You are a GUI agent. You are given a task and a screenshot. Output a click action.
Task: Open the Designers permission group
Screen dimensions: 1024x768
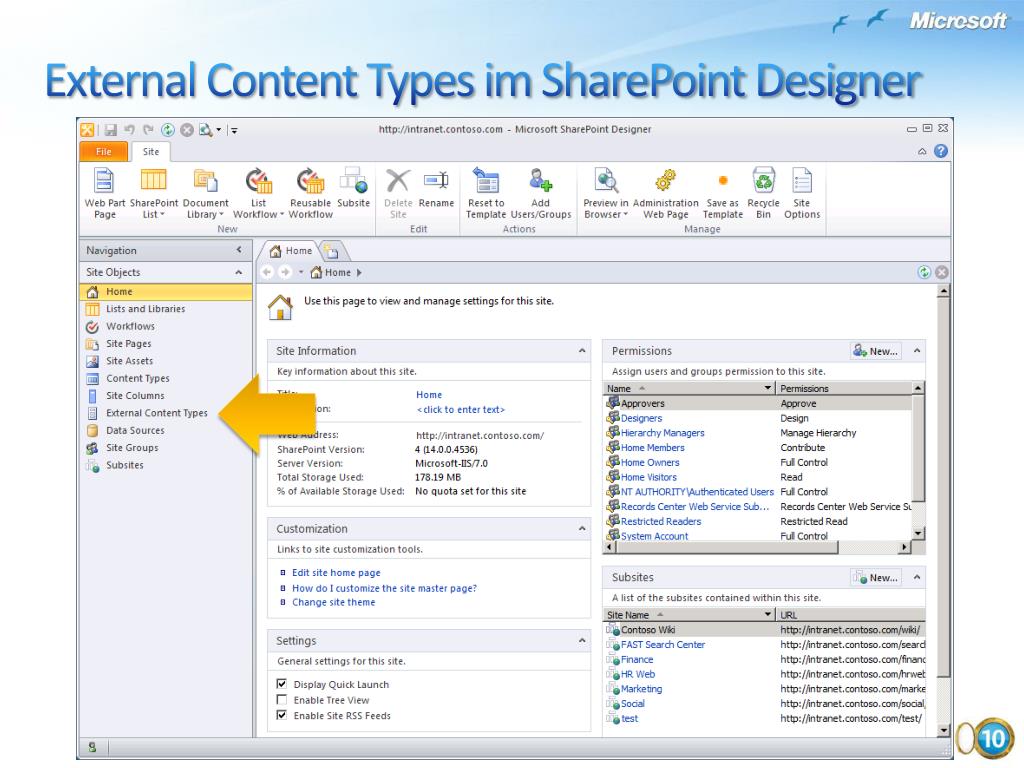coord(641,418)
